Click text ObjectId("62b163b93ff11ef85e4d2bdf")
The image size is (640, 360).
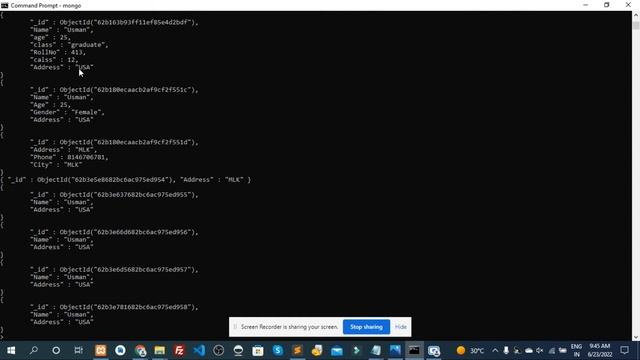pyautogui.click(x=127, y=22)
